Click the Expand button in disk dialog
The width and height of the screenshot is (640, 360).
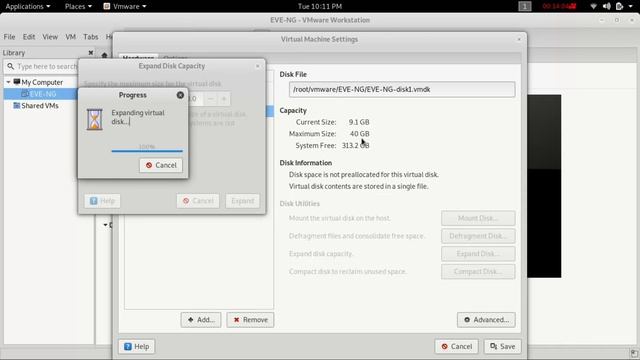(242, 201)
